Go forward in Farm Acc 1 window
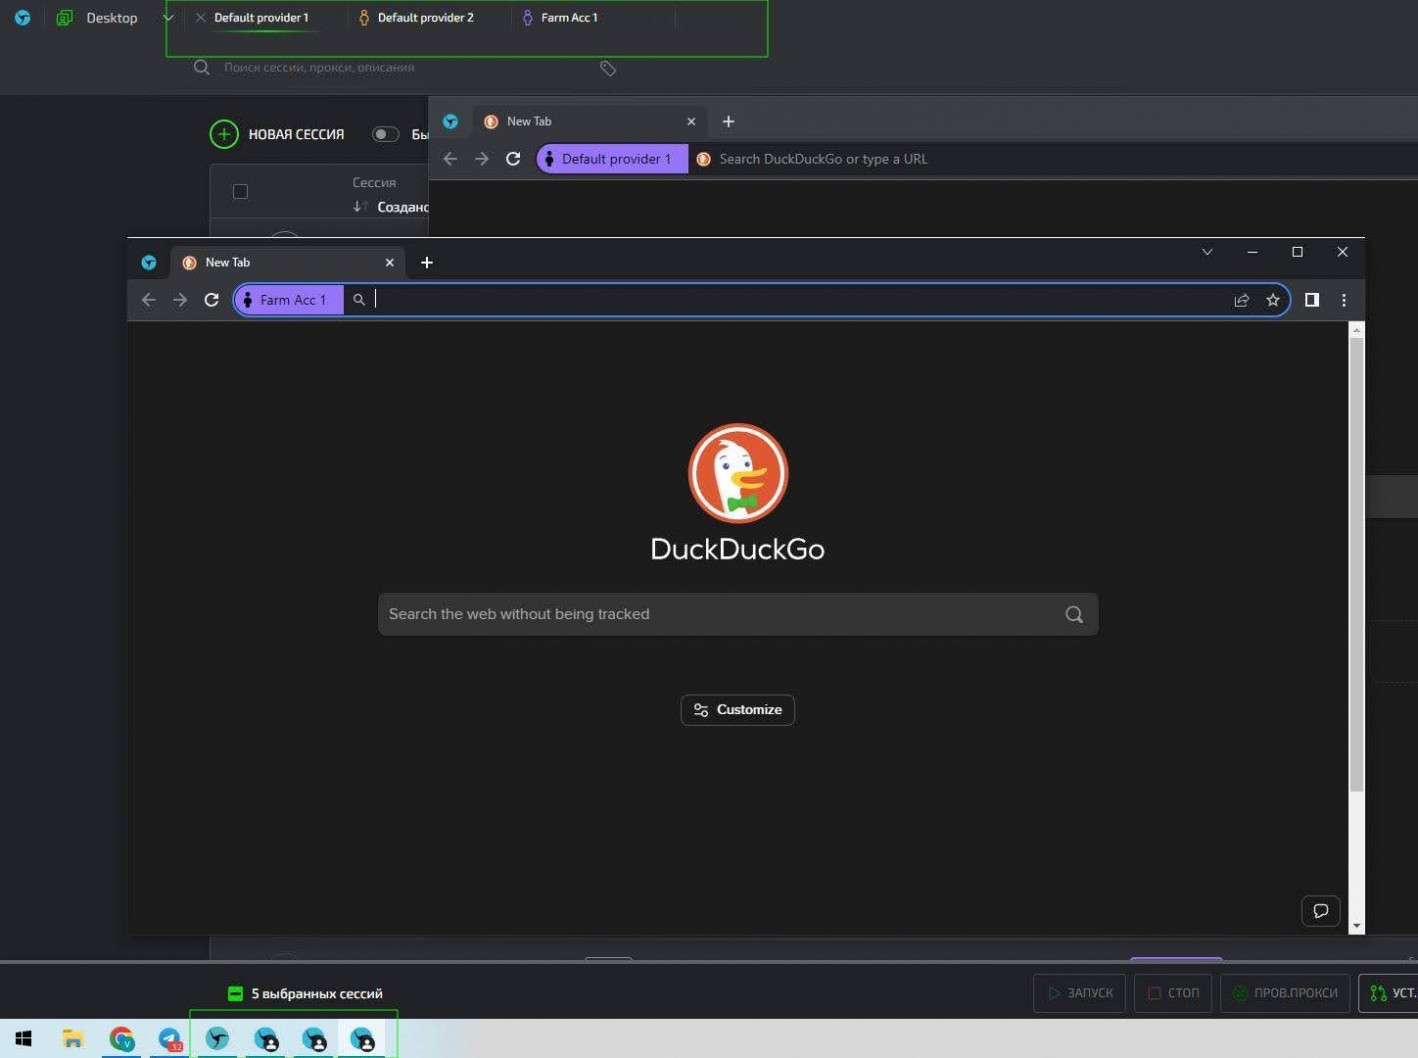The height and width of the screenshot is (1058, 1418). [180, 300]
